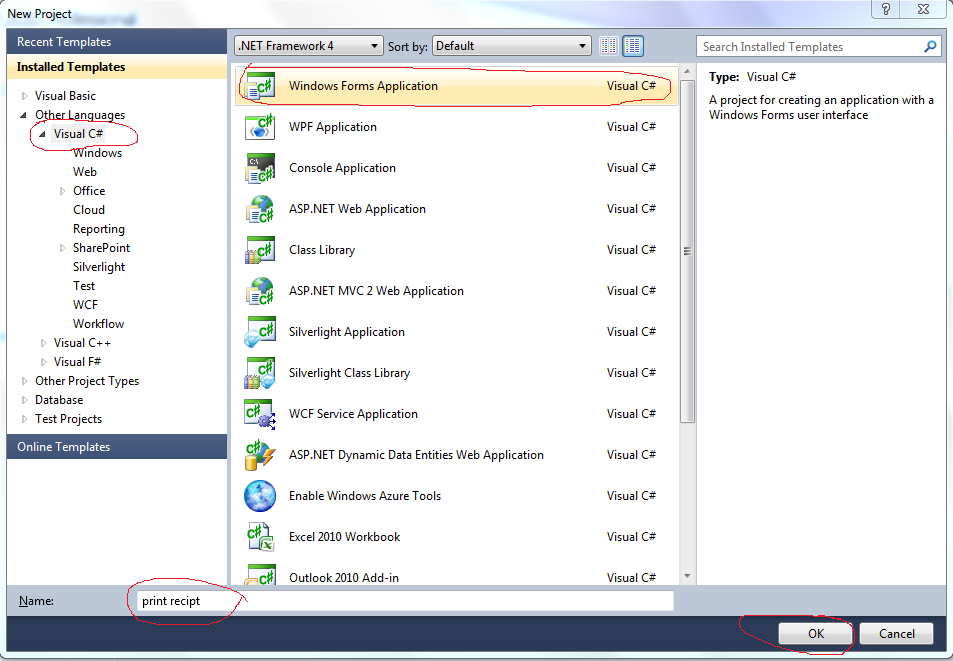Click the Silverlight Application template icon

pyautogui.click(x=260, y=332)
